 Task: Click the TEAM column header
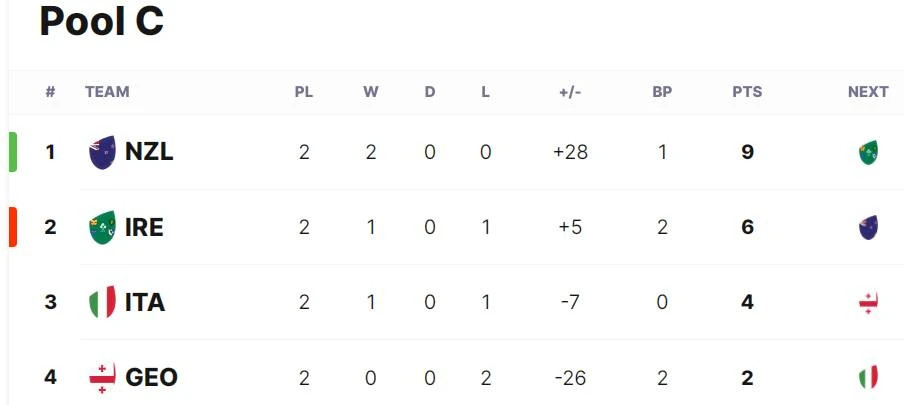[x=107, y=92]
